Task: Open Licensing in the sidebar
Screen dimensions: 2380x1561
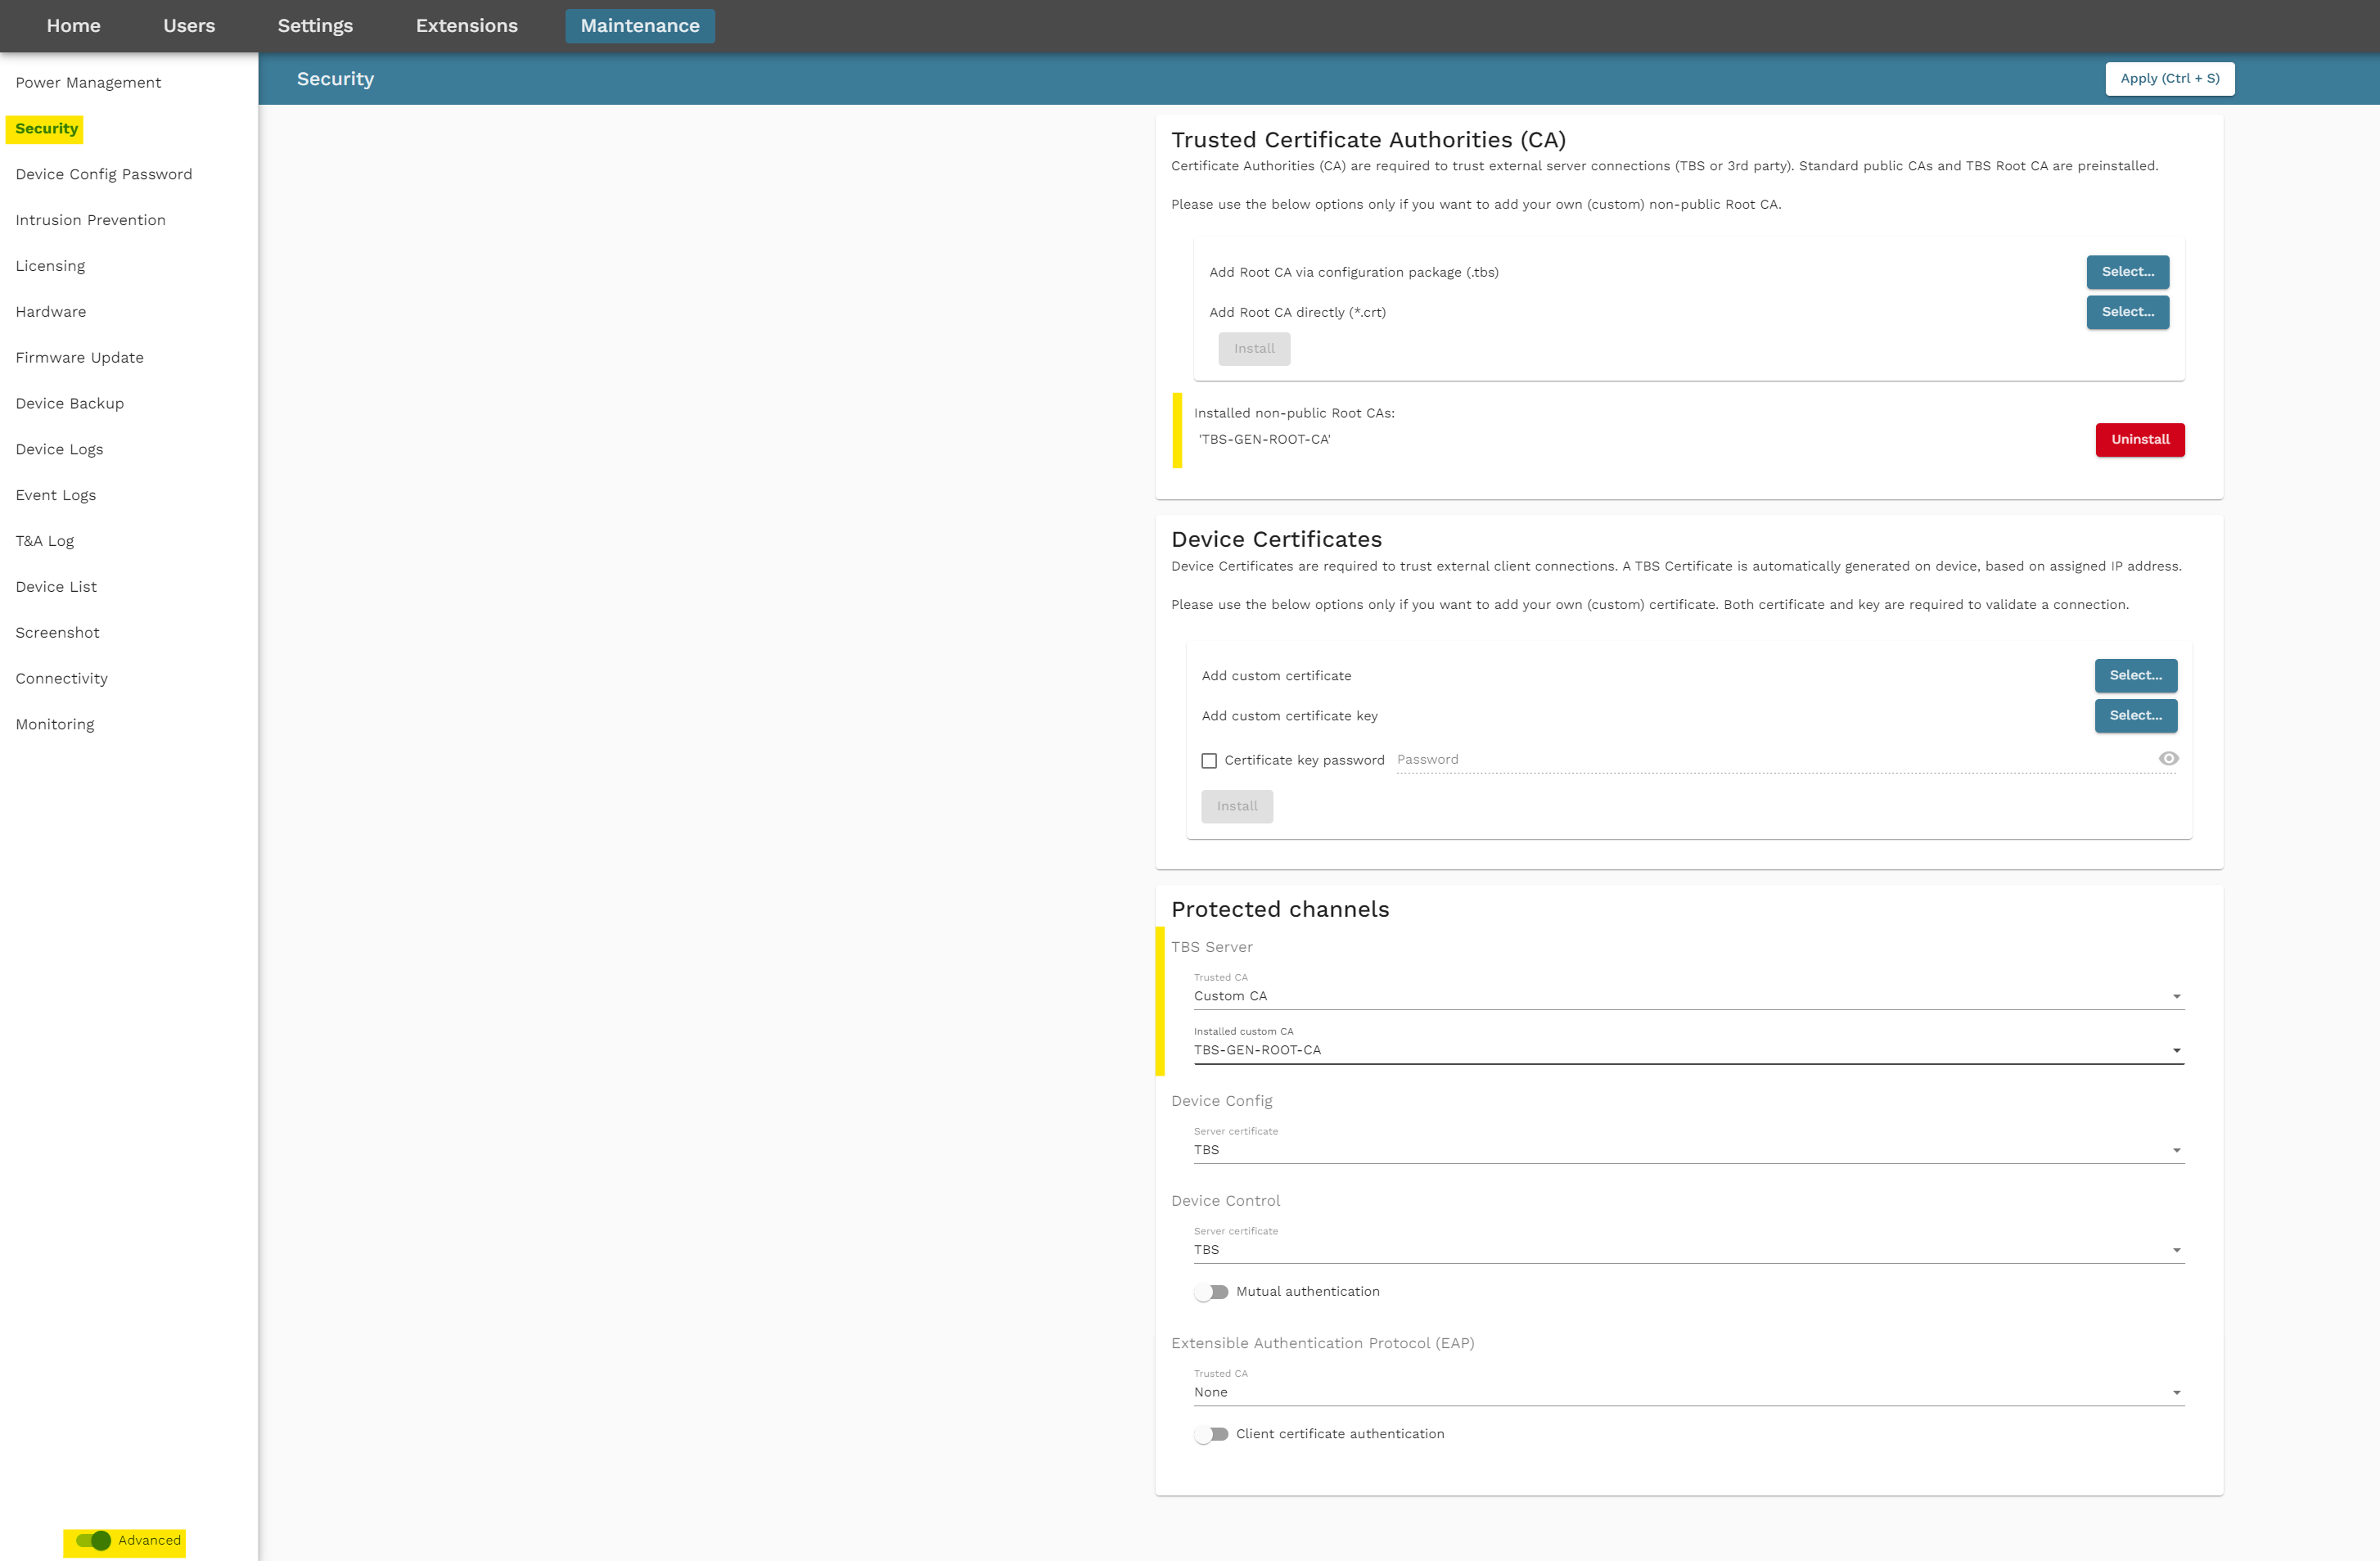Action: coord(50,266)
